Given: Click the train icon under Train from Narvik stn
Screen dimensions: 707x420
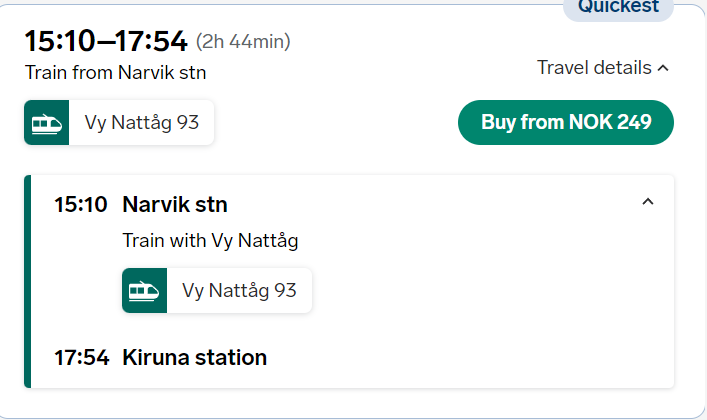Looking at the screenshot, I should tap(46, 123).
